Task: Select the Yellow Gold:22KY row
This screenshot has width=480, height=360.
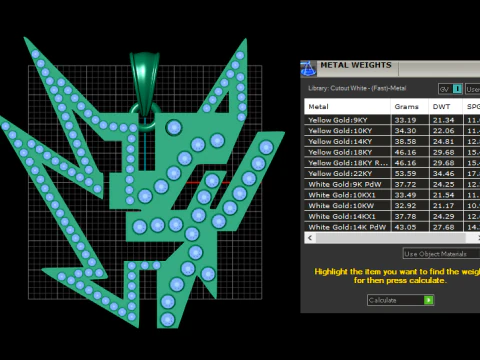Action: [392, 173]
